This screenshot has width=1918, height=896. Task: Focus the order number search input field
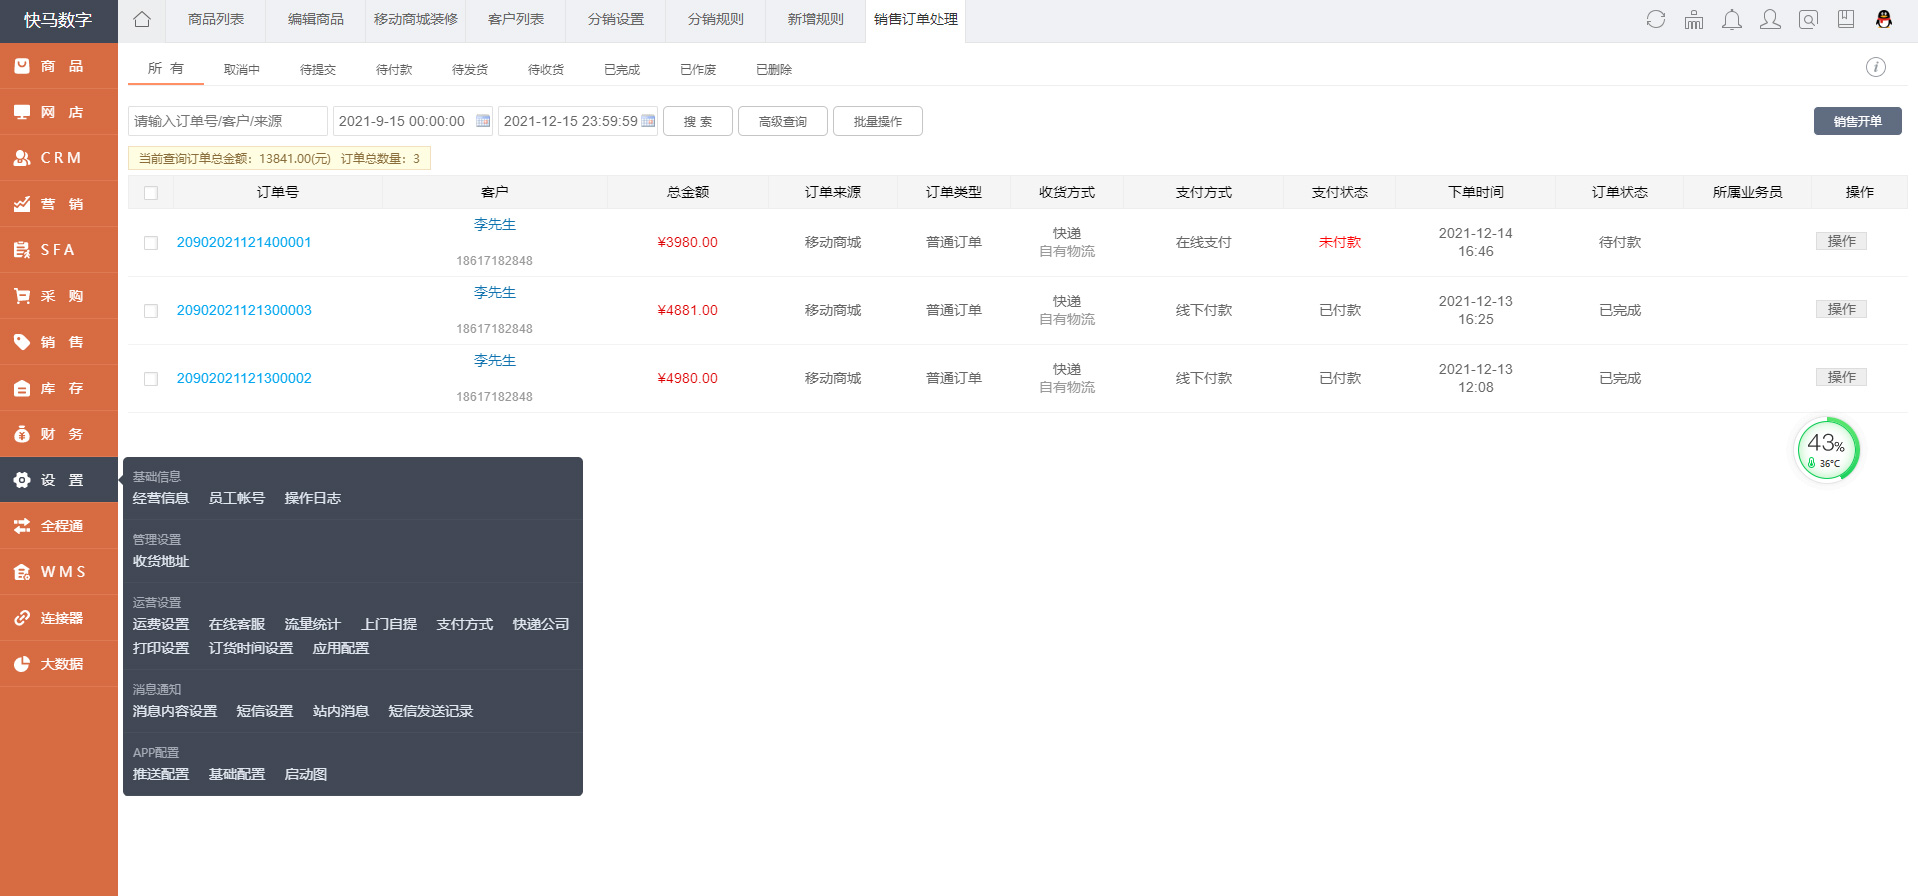[x=227, y=121]
